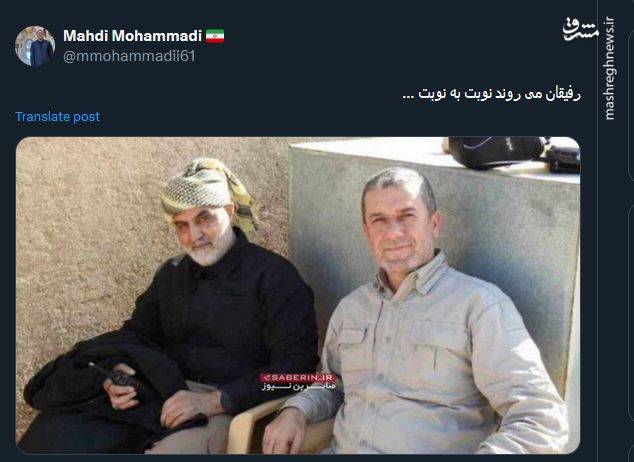Click the Translate post link
Viewport: 634px width, 462px height.
click(x=58, y=116)
